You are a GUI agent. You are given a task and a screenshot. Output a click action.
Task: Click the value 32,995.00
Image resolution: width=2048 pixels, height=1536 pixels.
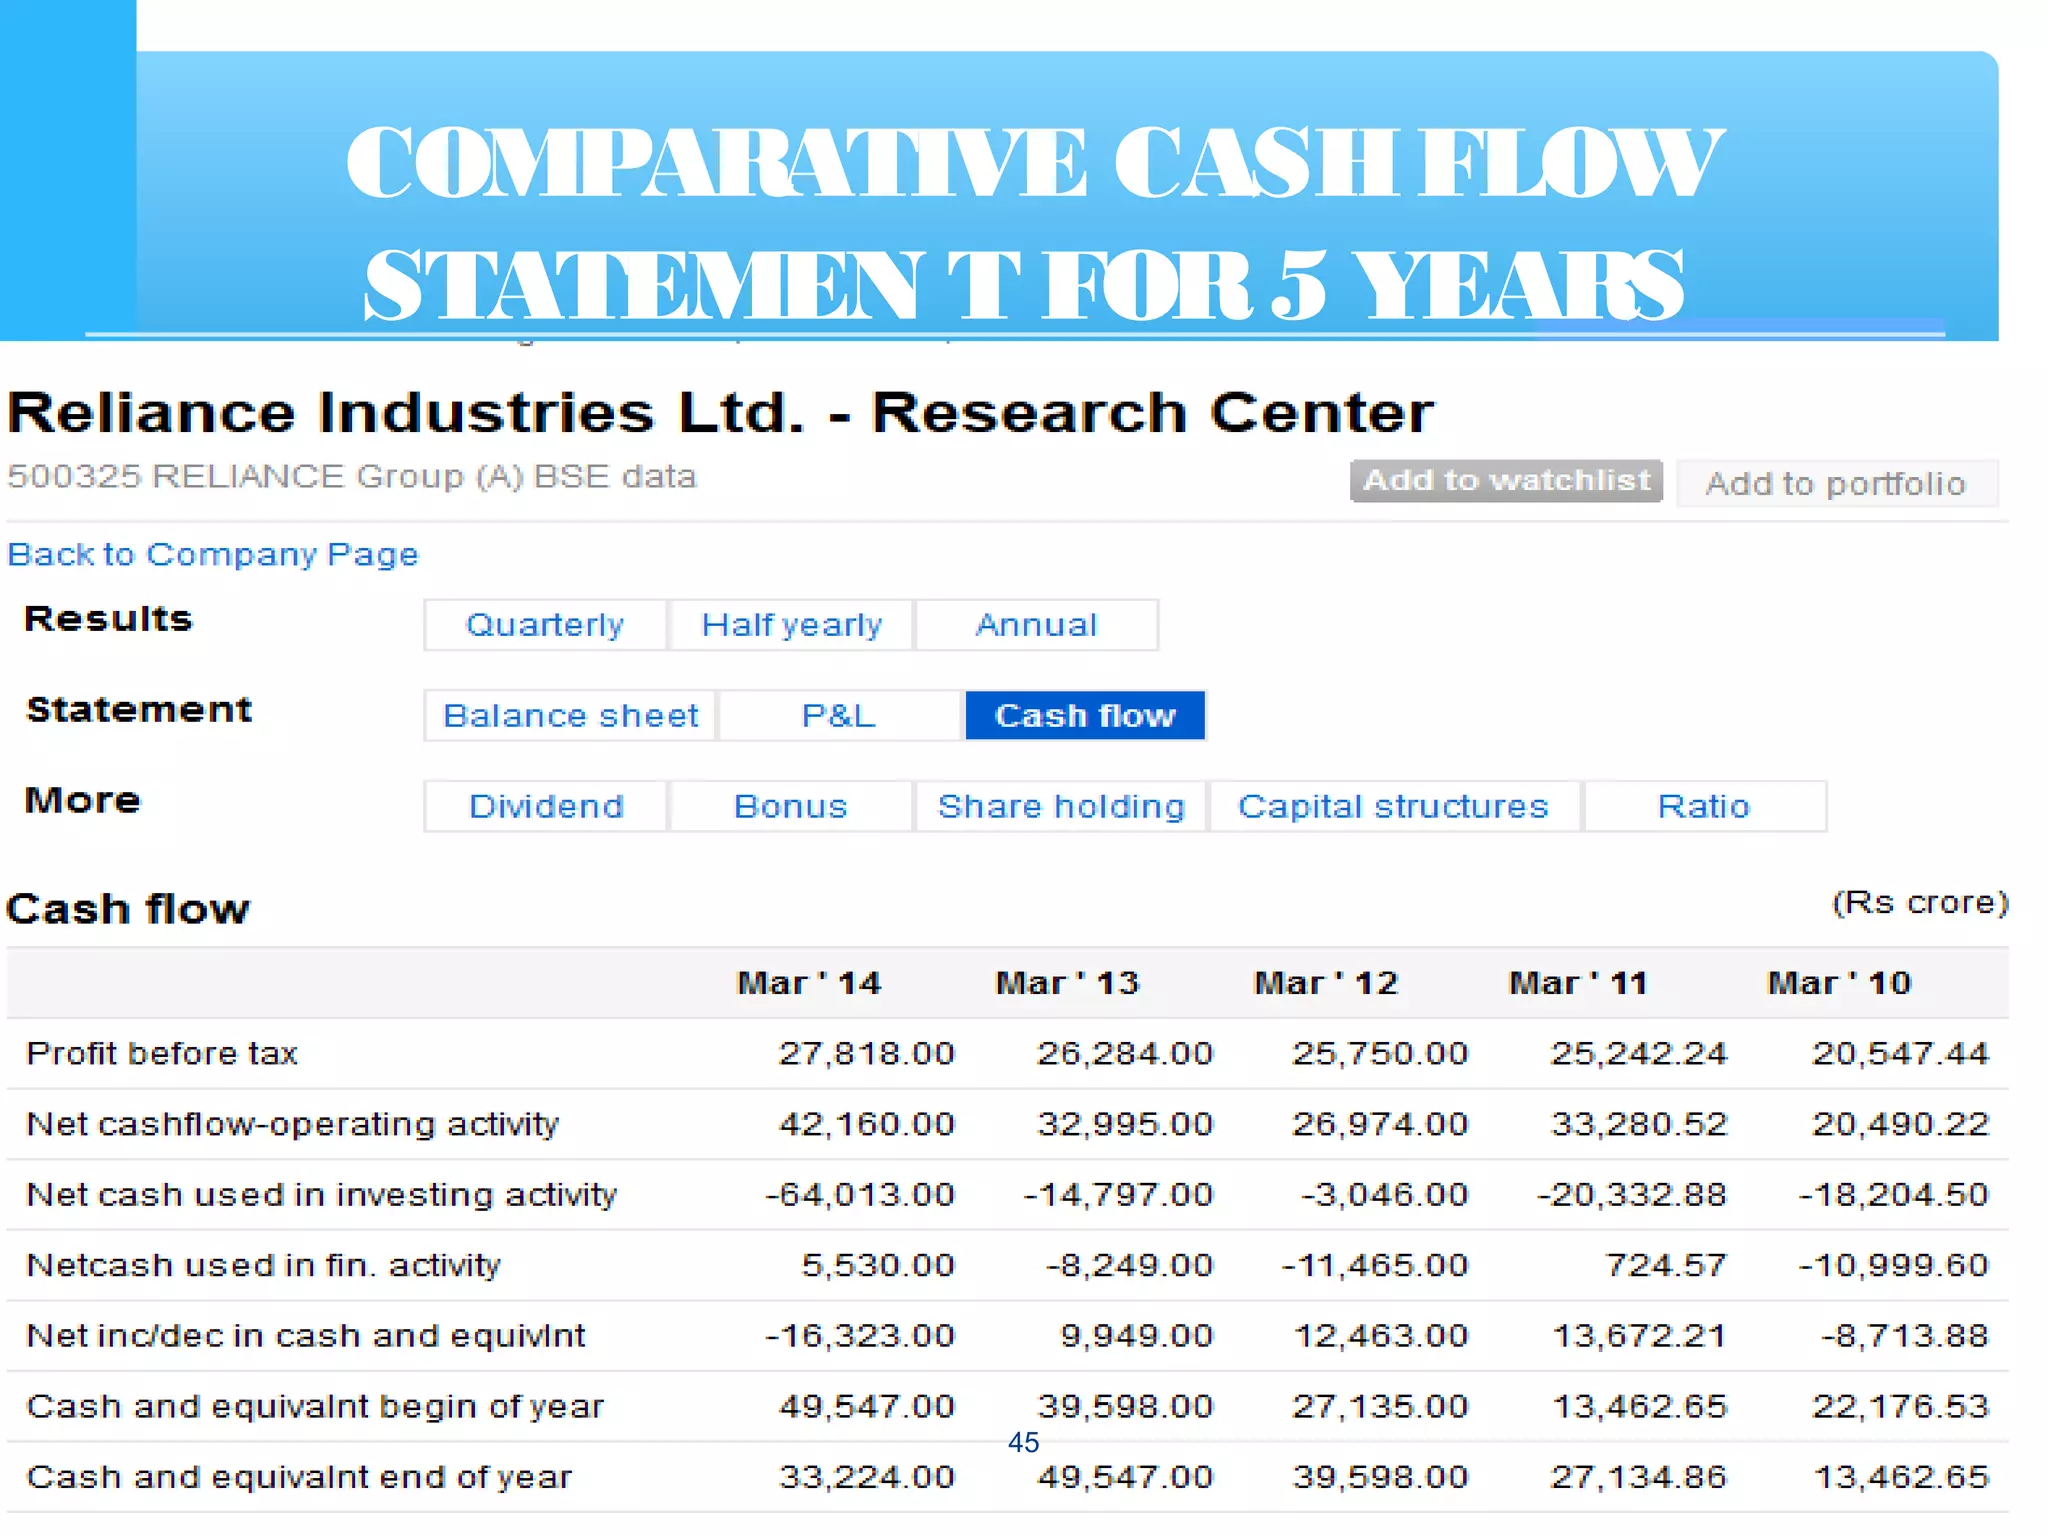(1125, 1124)
